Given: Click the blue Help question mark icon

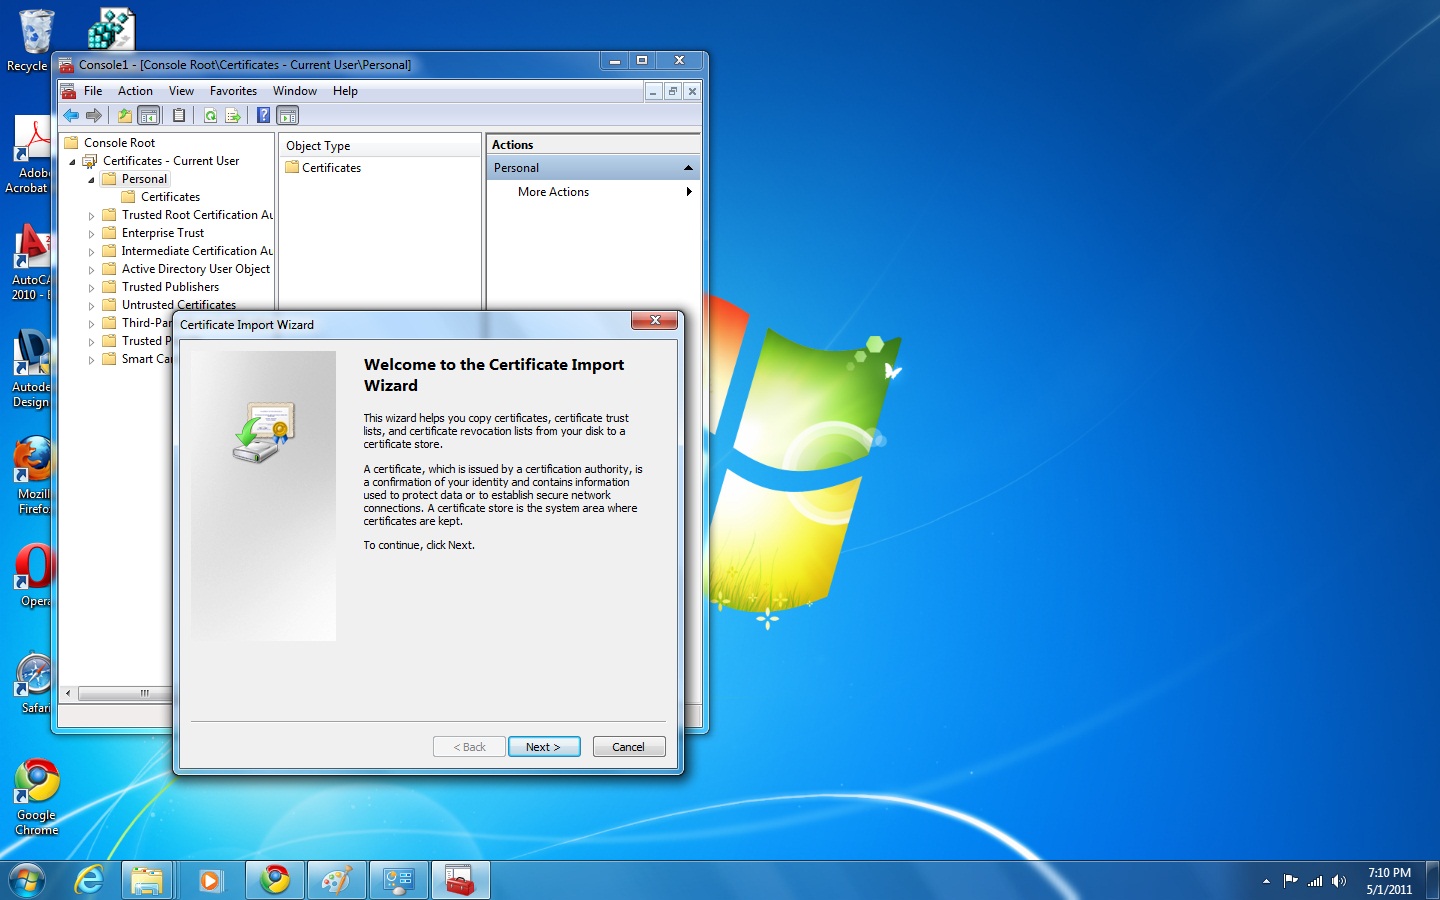Looking at the screenshot, I should 264,116.
